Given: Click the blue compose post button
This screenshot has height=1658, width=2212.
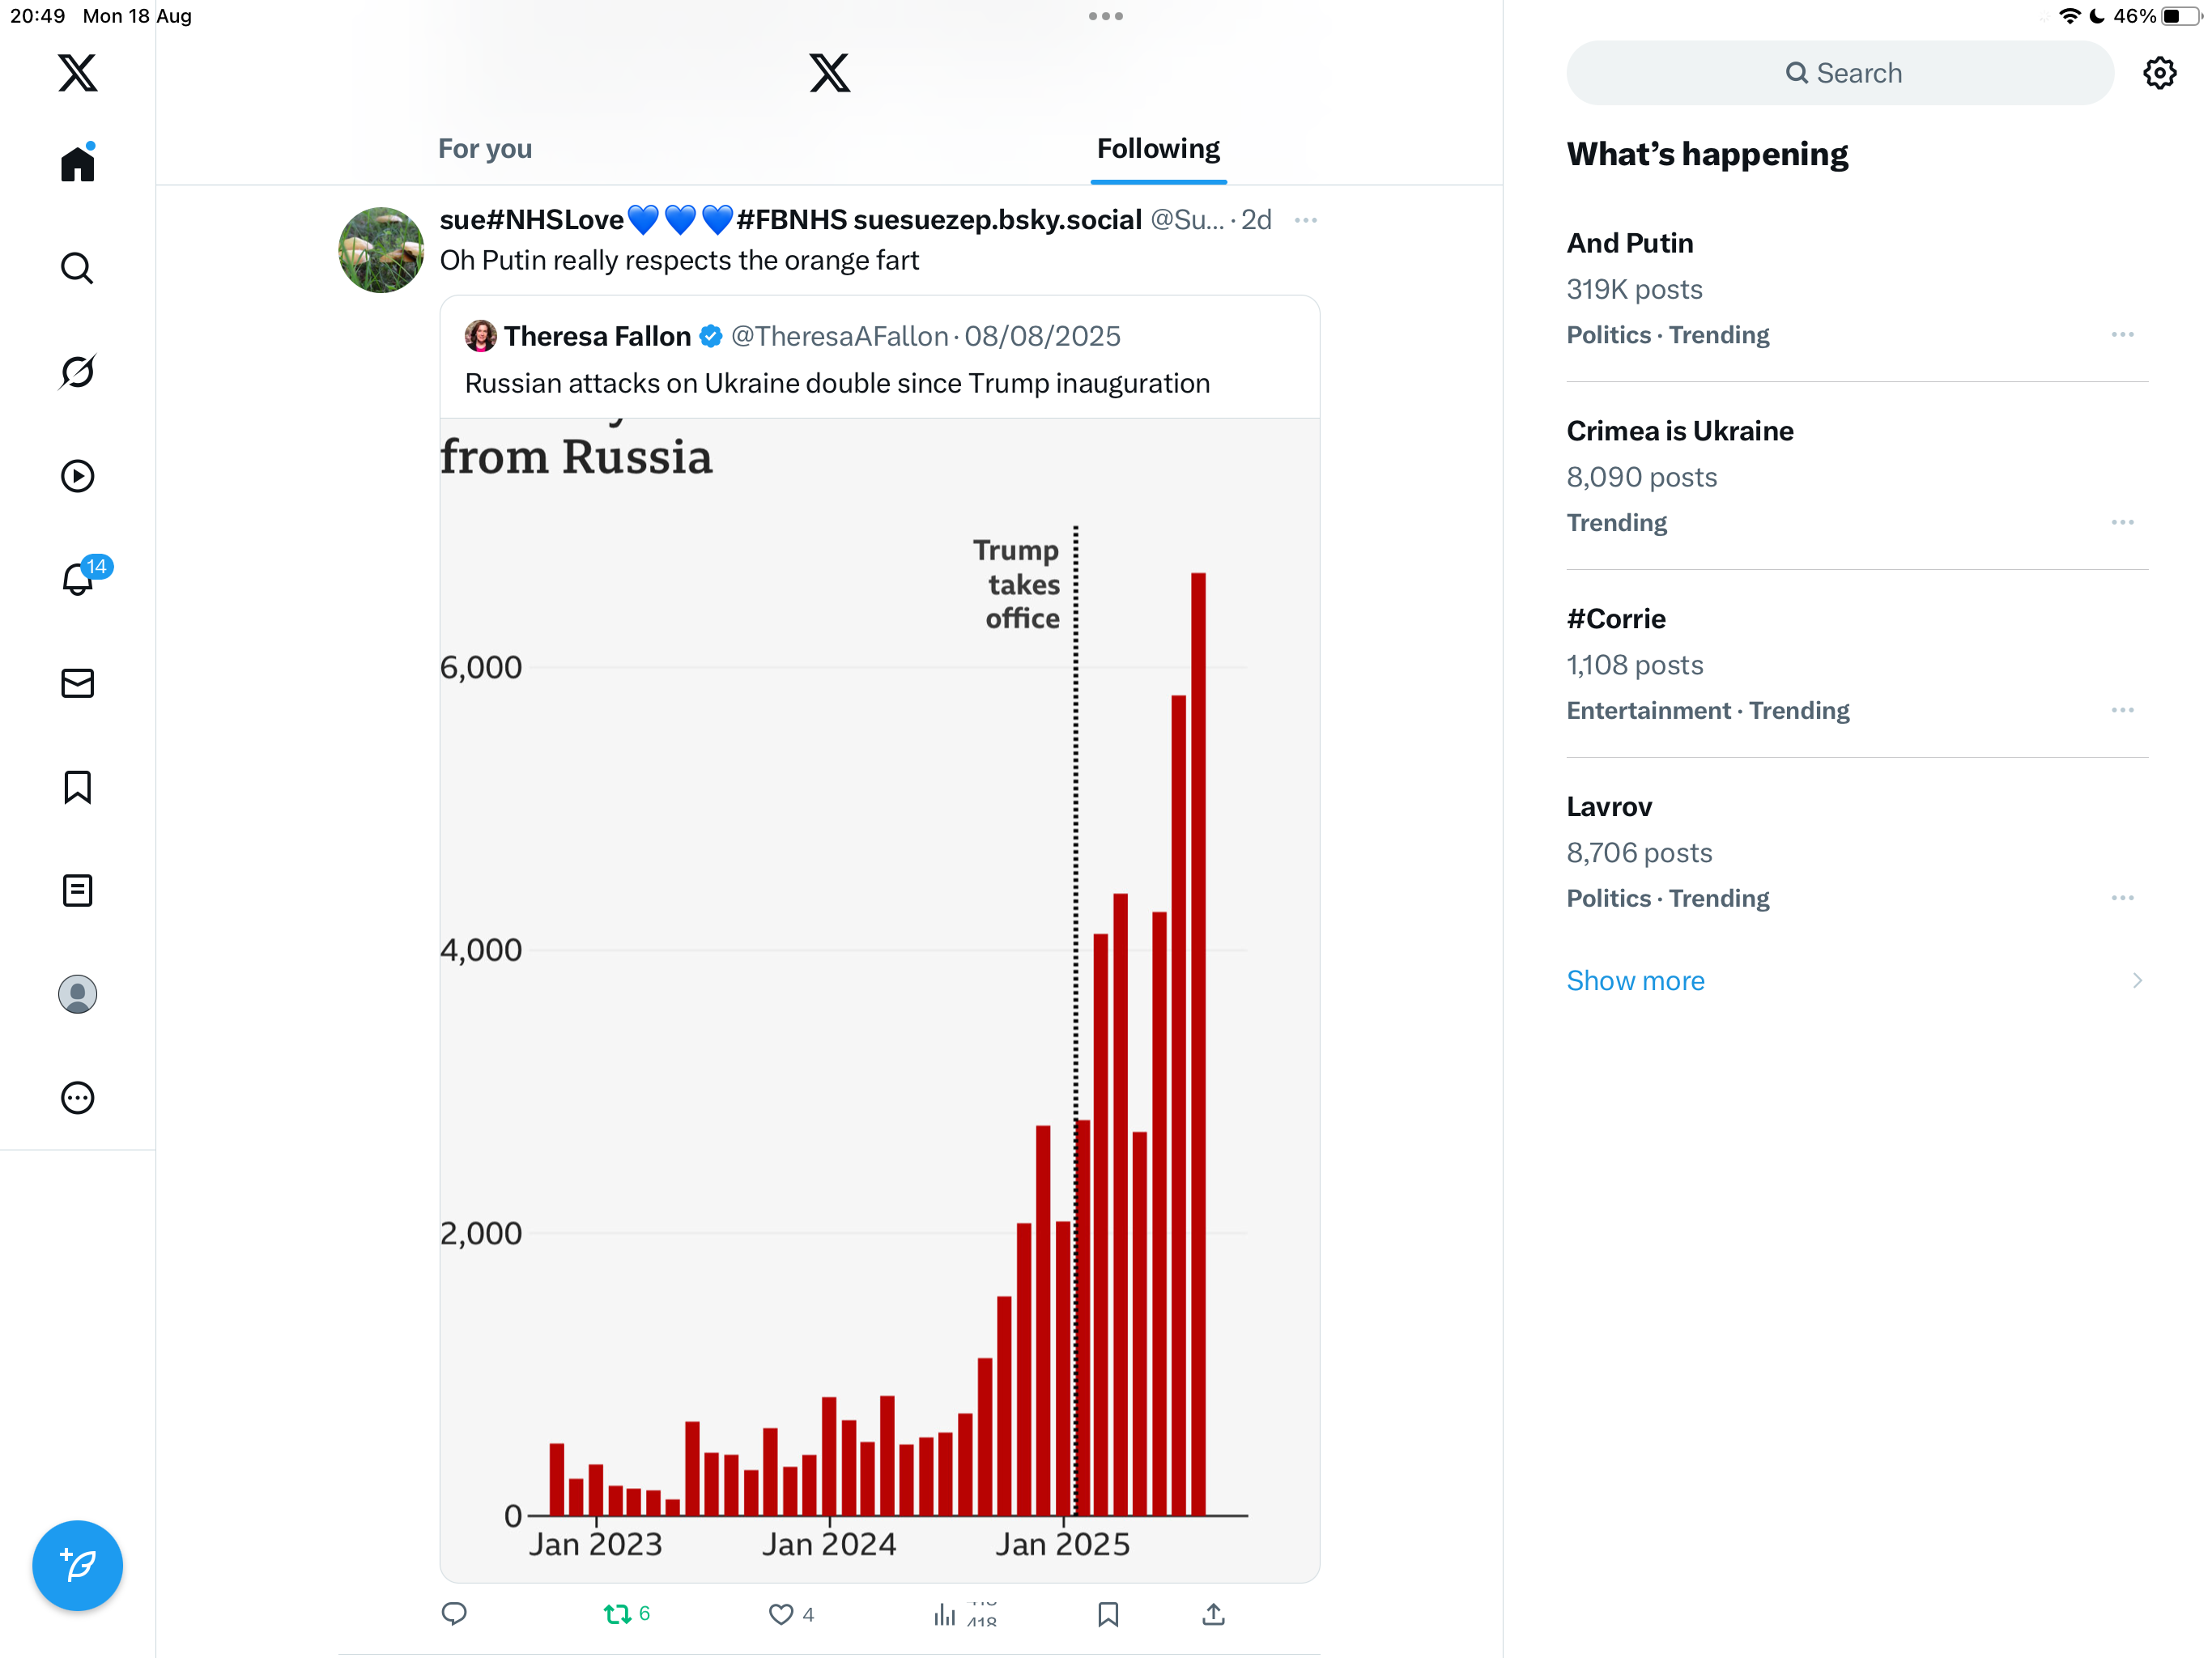Looking at the screenshot, I should coord(77,1565).
